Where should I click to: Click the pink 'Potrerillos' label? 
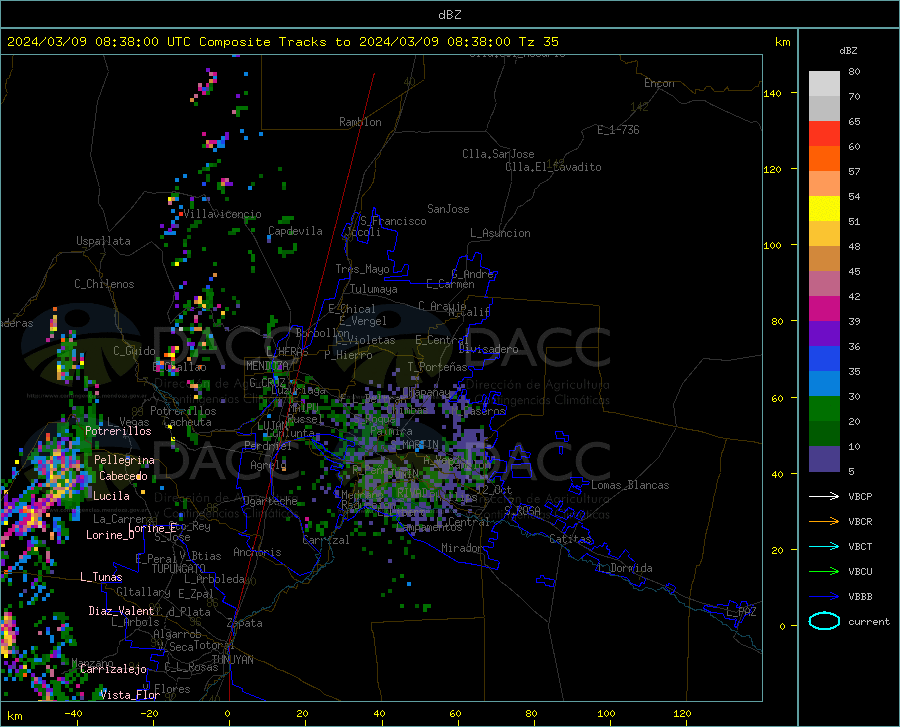click(x=118, y=431)
